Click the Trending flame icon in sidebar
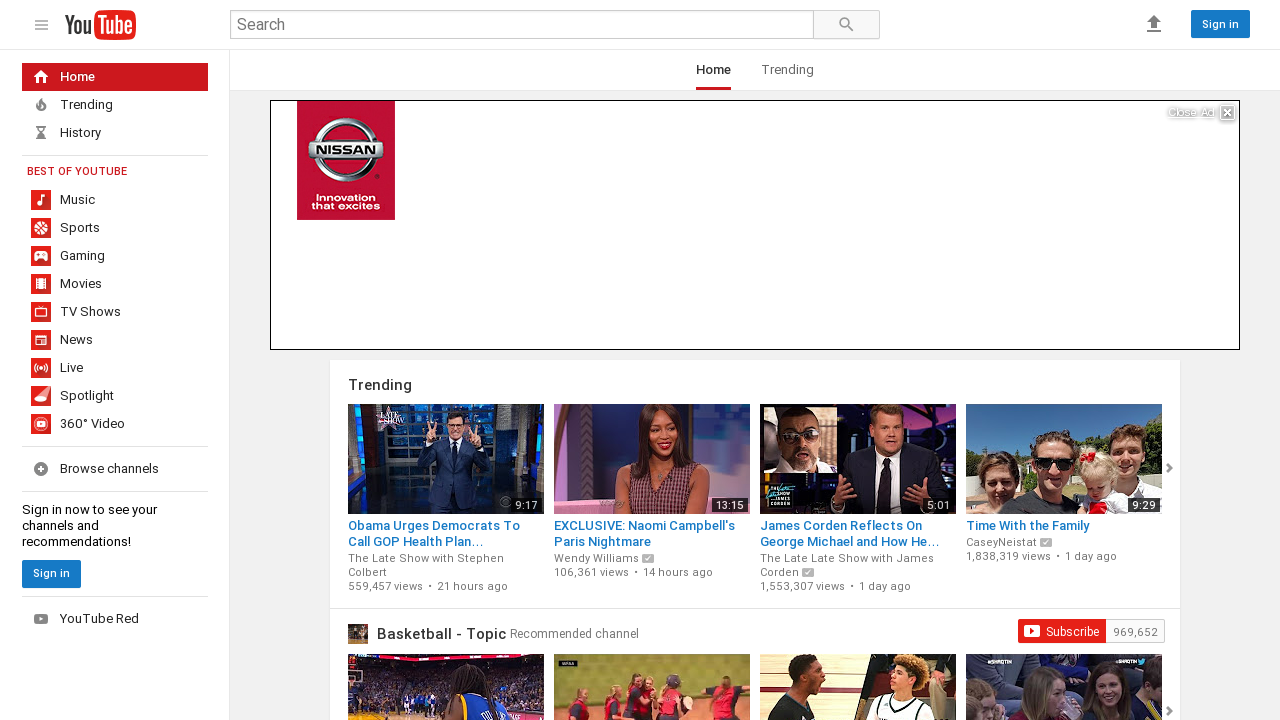 [x=41, y=105]
